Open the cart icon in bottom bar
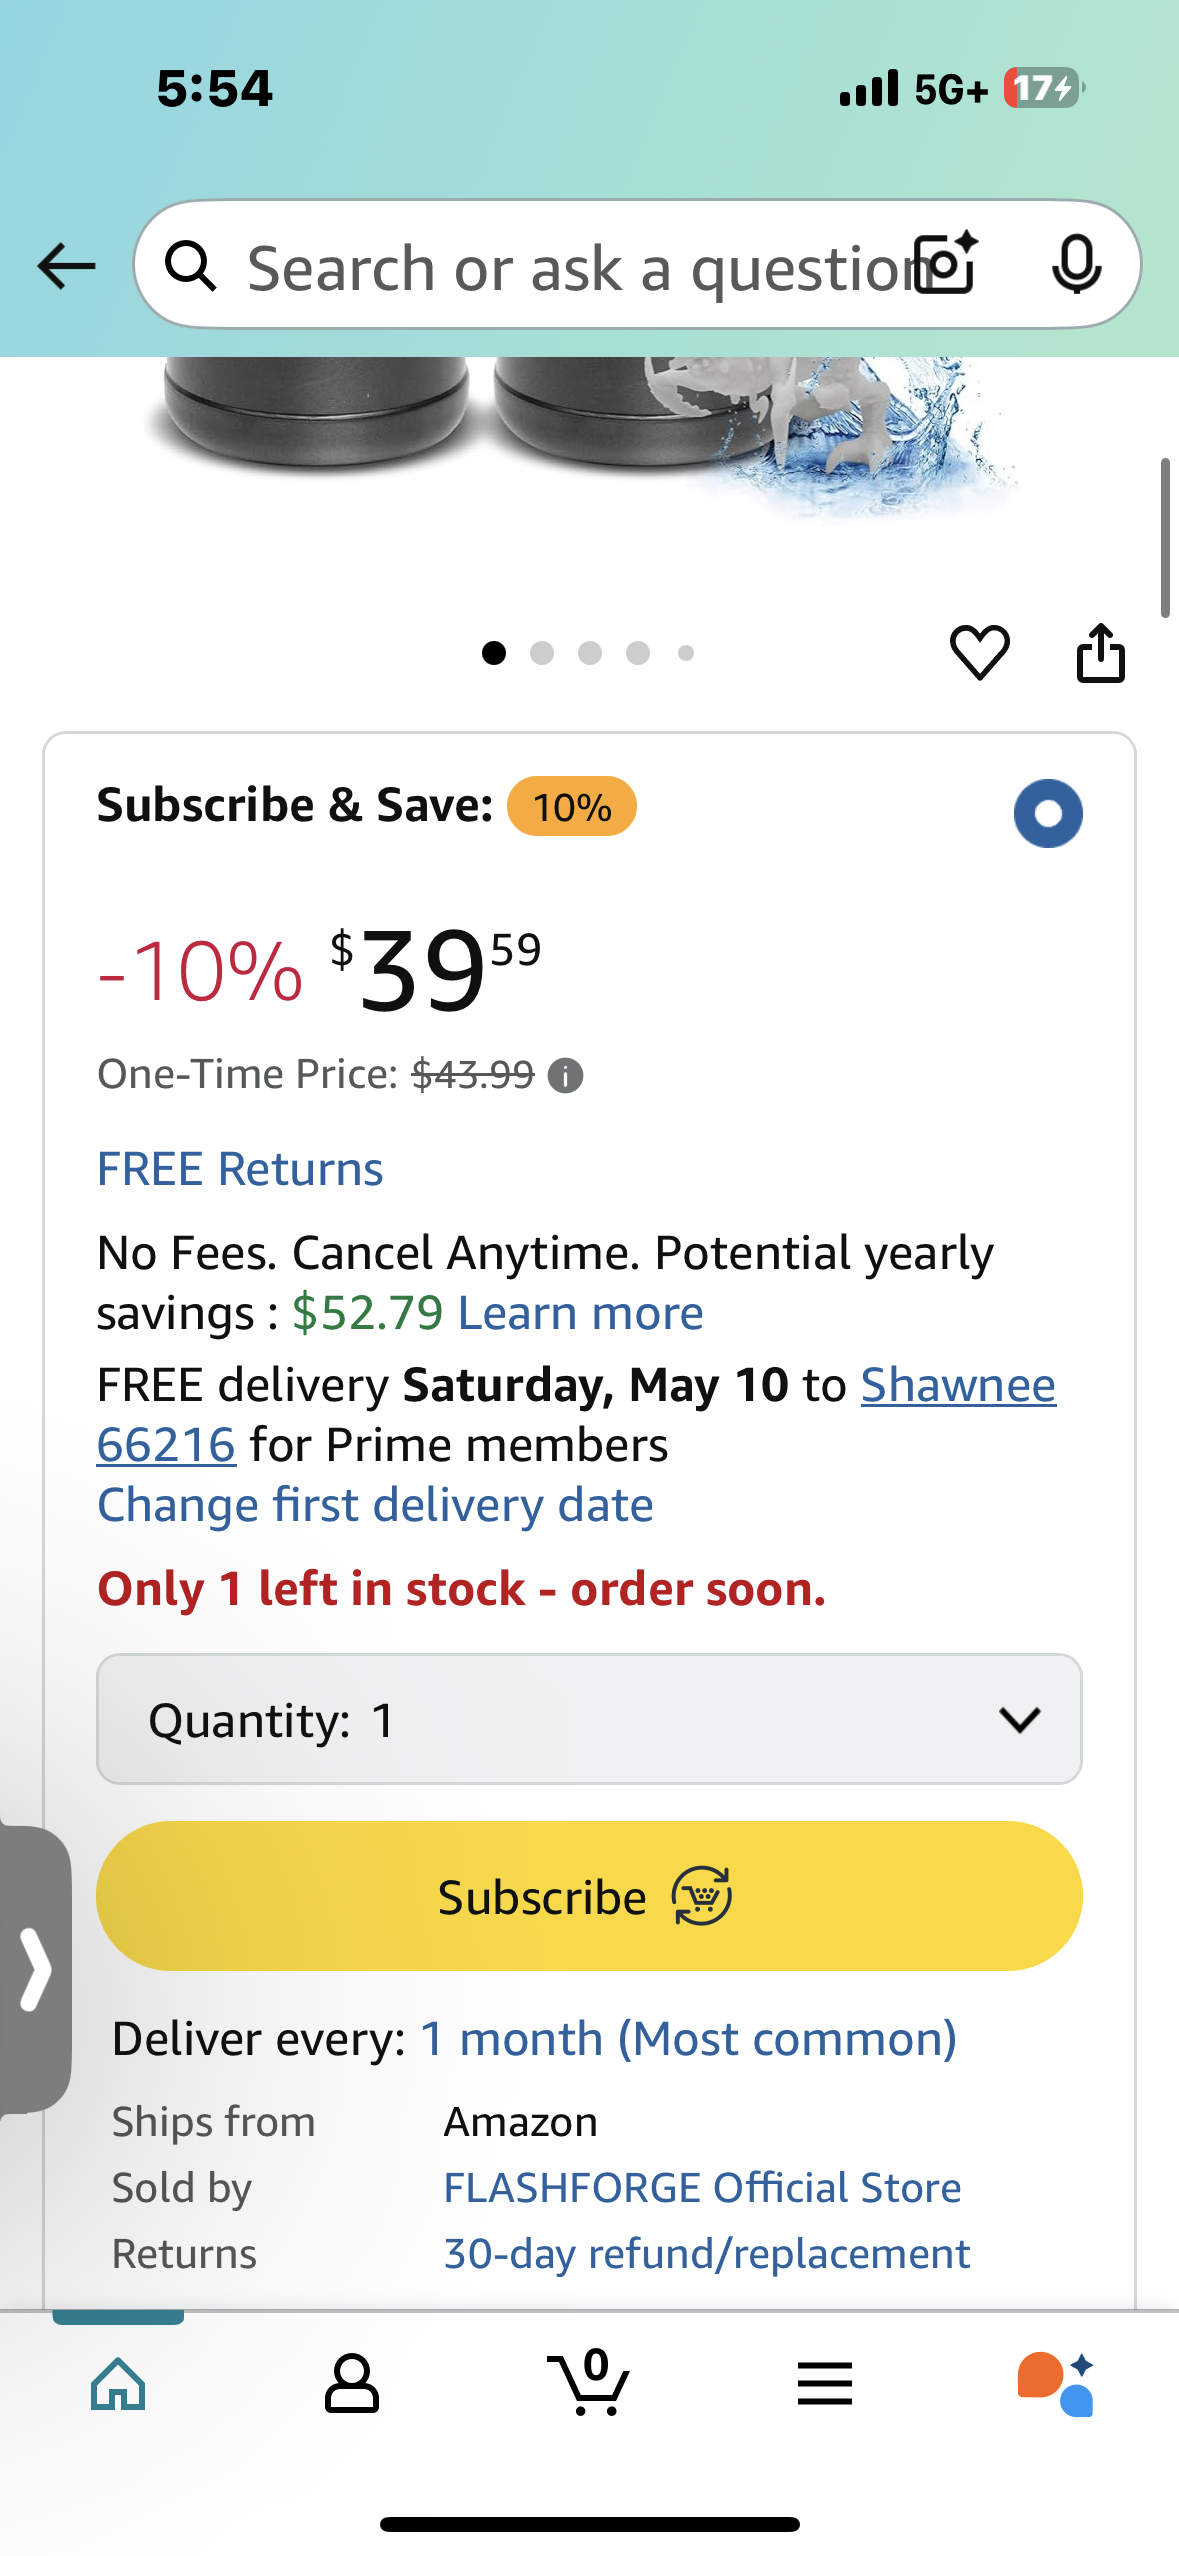 point(588,2383)
